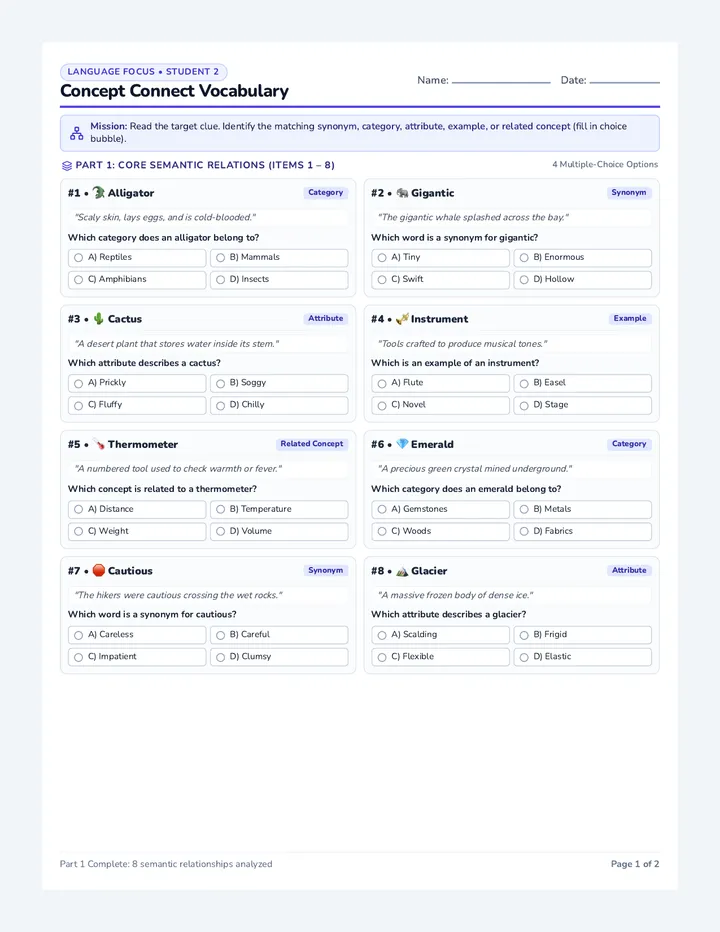Click the text '4 Multiple-Choice Options'
The height and width of the screenshot is (932, 720).
click(x=605, y=165)
